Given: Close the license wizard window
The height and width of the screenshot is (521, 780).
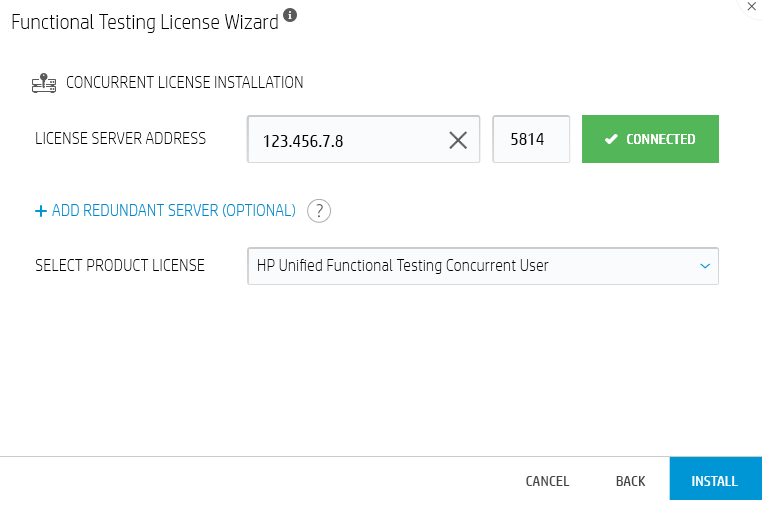Looking at the screenshot, I should pyautogui.click(x=752, y=6).
